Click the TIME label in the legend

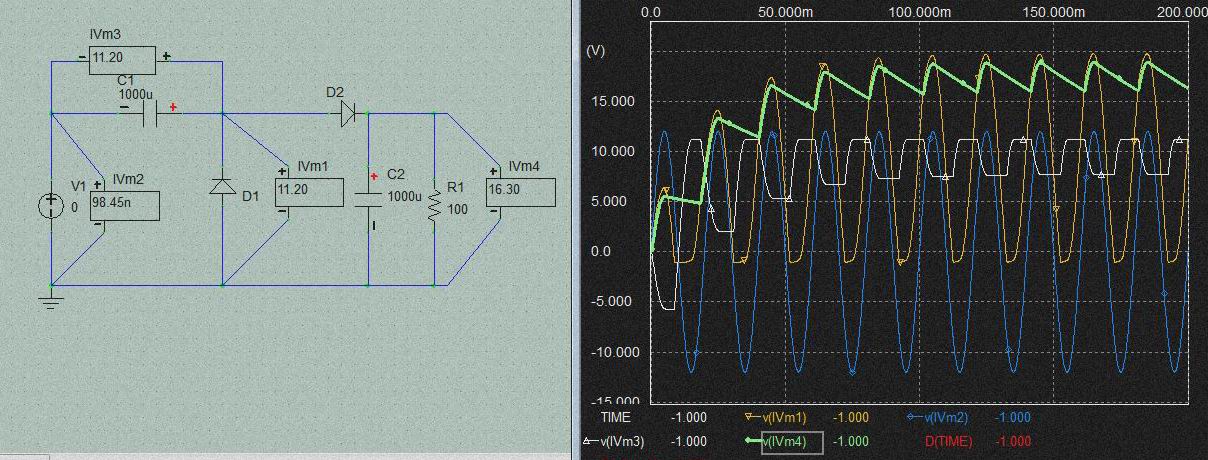616,417
